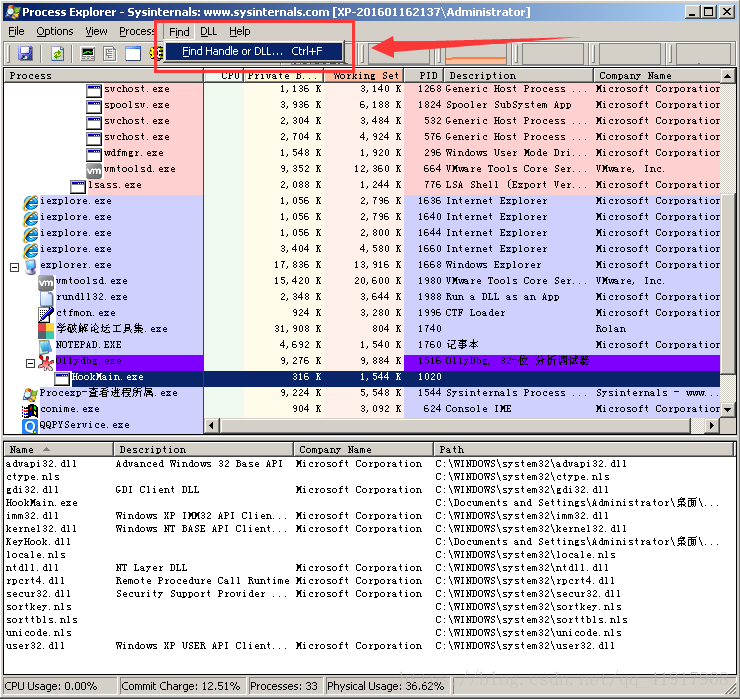Sort DLL list by Description header
This screenshot has width=740, height=699.
pyautogui.click(x=203, y=449)
